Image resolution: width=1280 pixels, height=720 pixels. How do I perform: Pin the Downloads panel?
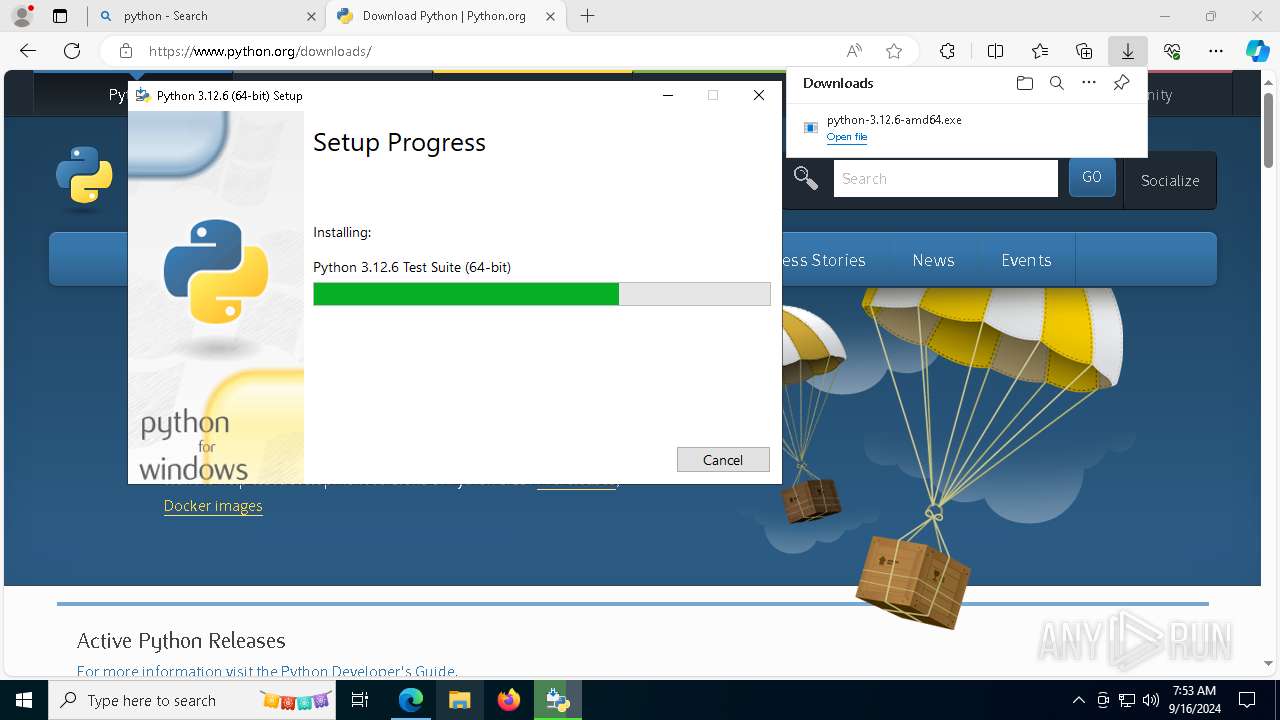1121,83
